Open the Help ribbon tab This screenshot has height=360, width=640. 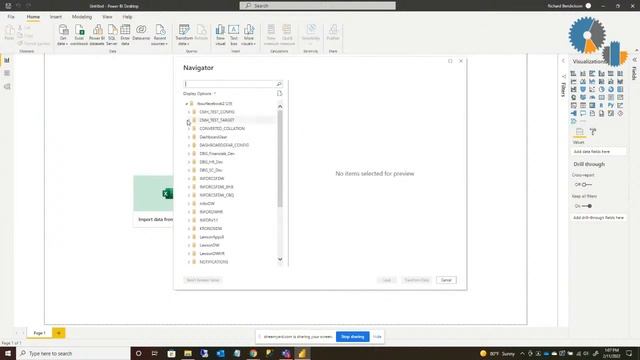(x=127, y=17)
